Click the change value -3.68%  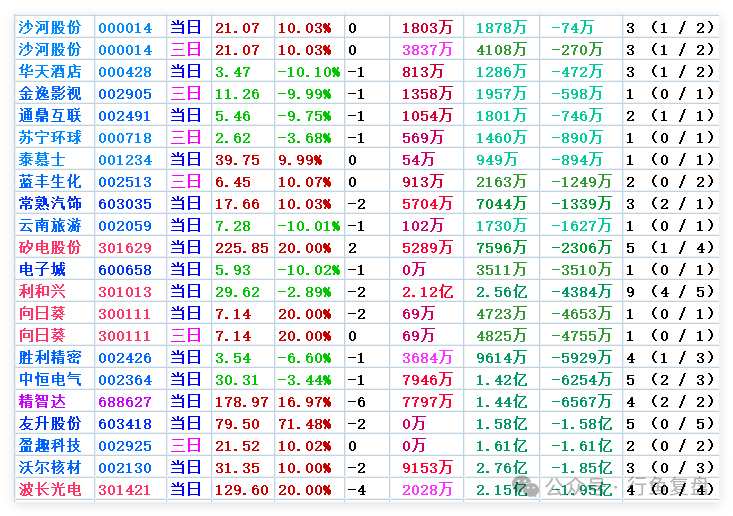click(304, 138)
